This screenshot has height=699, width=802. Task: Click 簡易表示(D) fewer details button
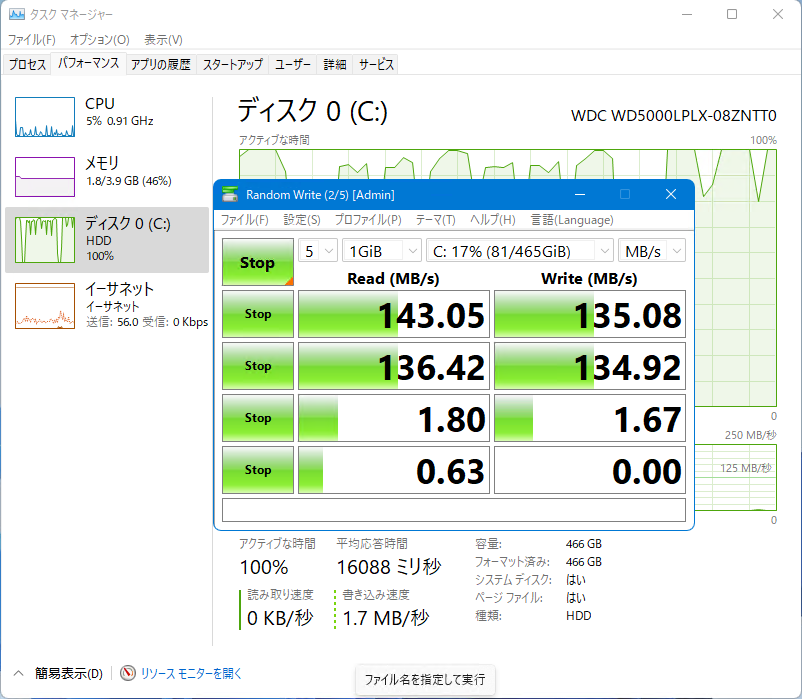tap(69, 673)
